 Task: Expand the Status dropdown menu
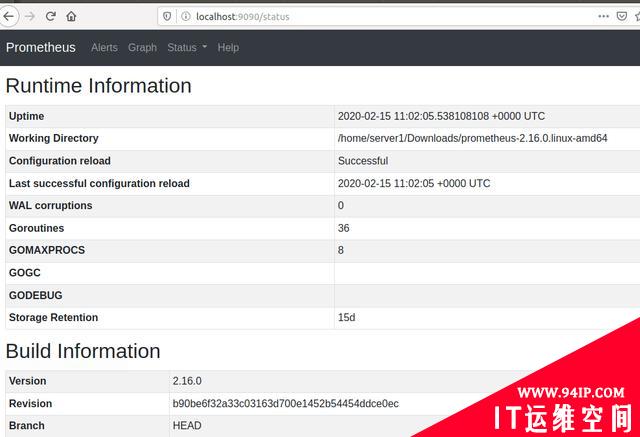pyautogui.click(x=187, y=47)
